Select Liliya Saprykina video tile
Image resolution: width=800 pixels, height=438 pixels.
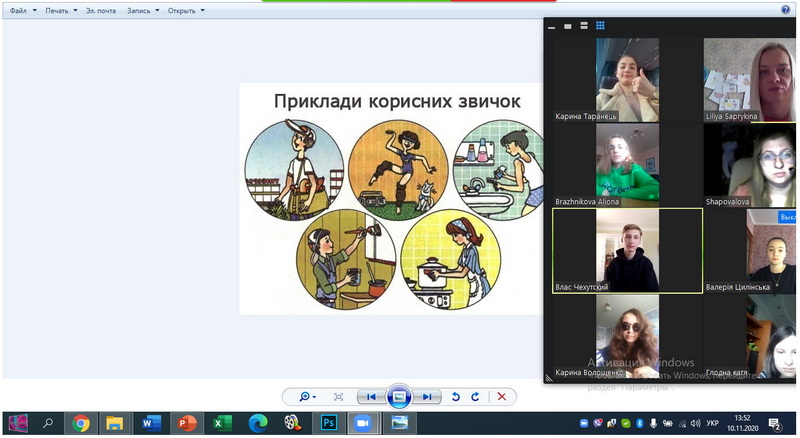tap(749, 80)
